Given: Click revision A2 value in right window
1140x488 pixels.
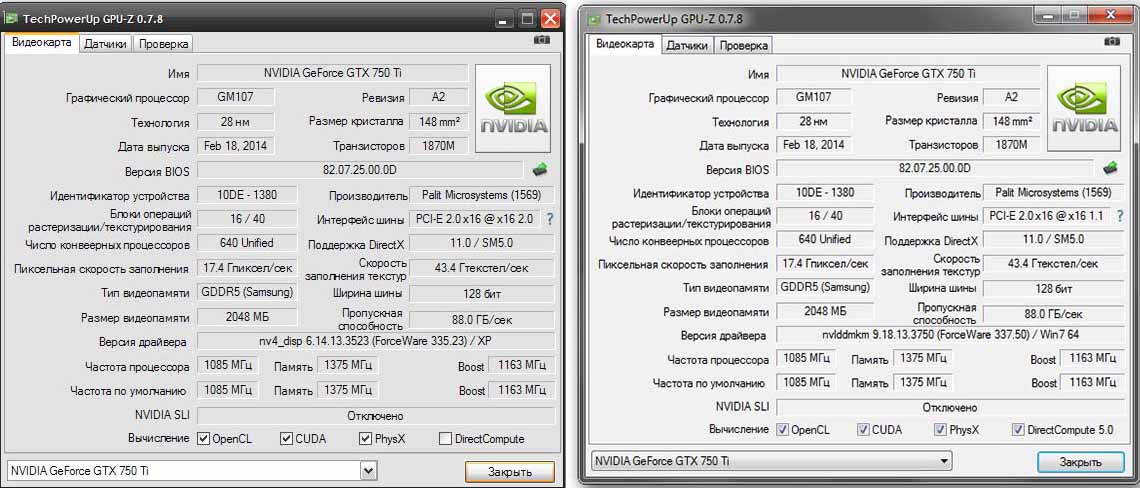Looking at the screenshot, I should [1011, 97].
